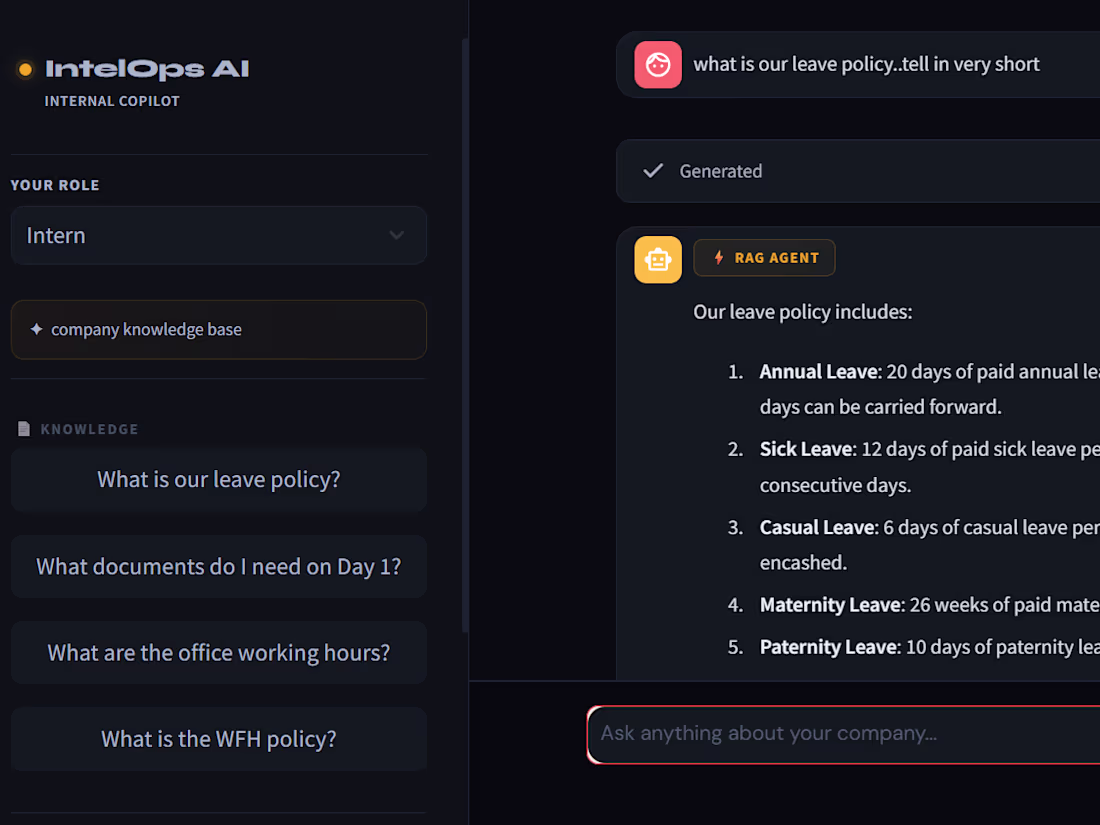Click the pink user avatar icon
The height and width of the screenshot is (825, 1100).
tap(657, 65)
